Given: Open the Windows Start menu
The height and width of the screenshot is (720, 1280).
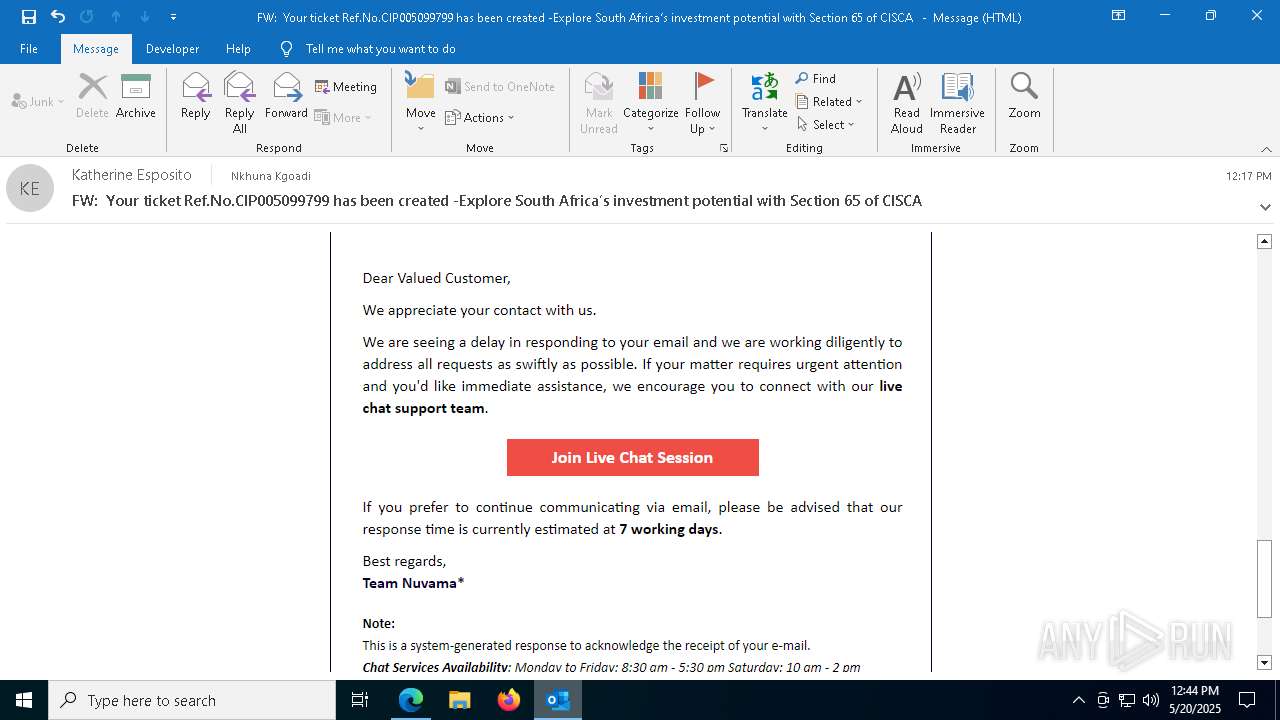Looking at the screenshot, I should click(x=24, y=700).
